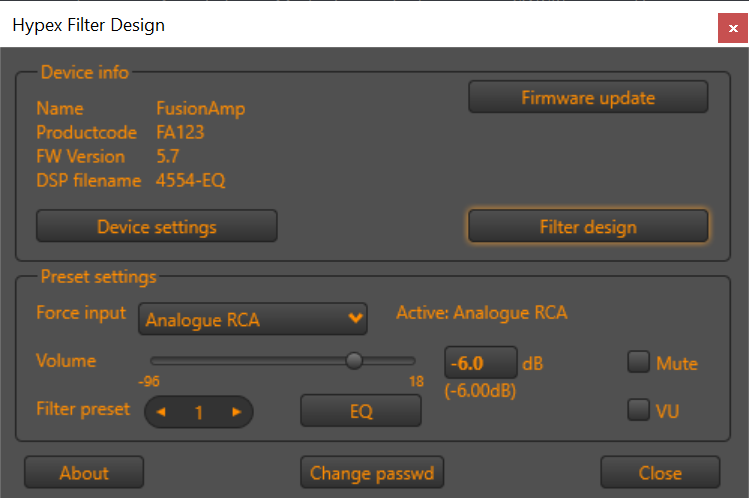Click the Hypex Filter Design window title
The width and height of the screenshot is (749, 498).
(88, 25)
